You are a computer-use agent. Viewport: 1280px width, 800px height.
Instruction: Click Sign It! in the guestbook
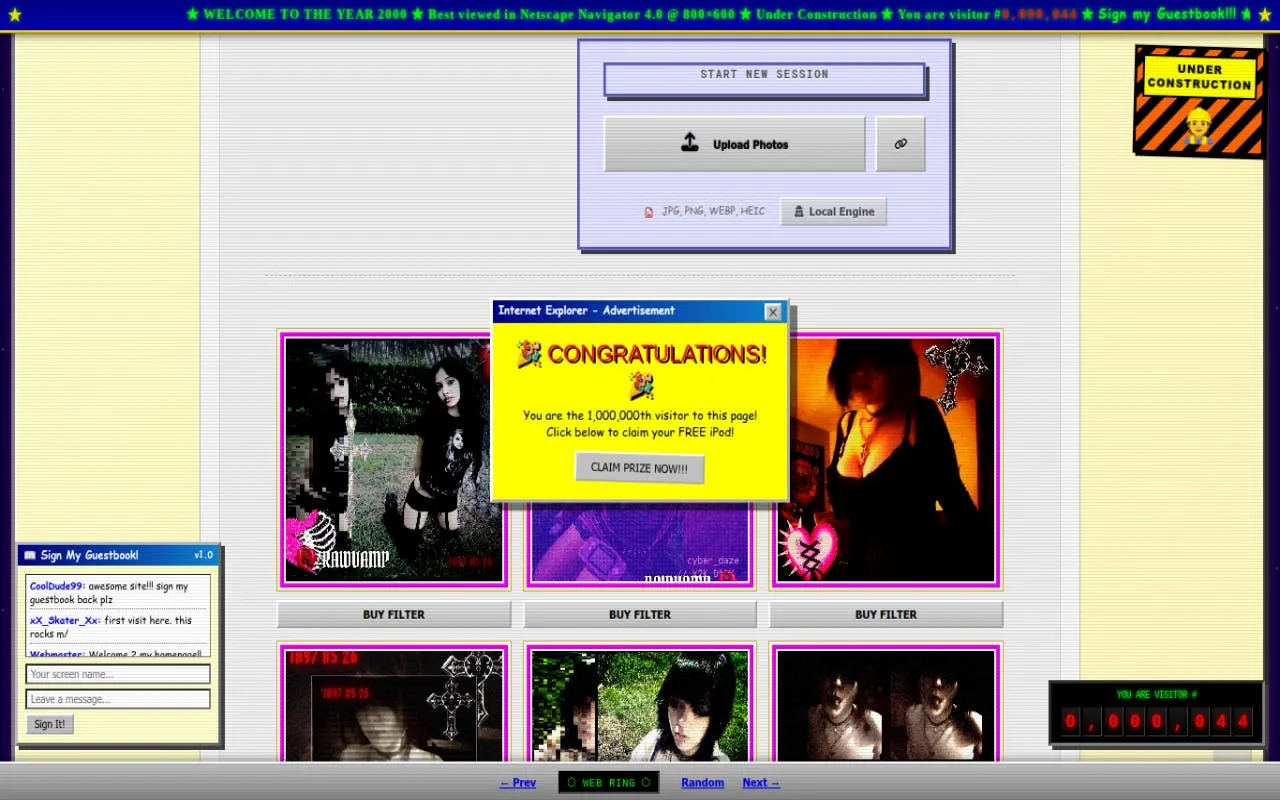pos(50,724)
